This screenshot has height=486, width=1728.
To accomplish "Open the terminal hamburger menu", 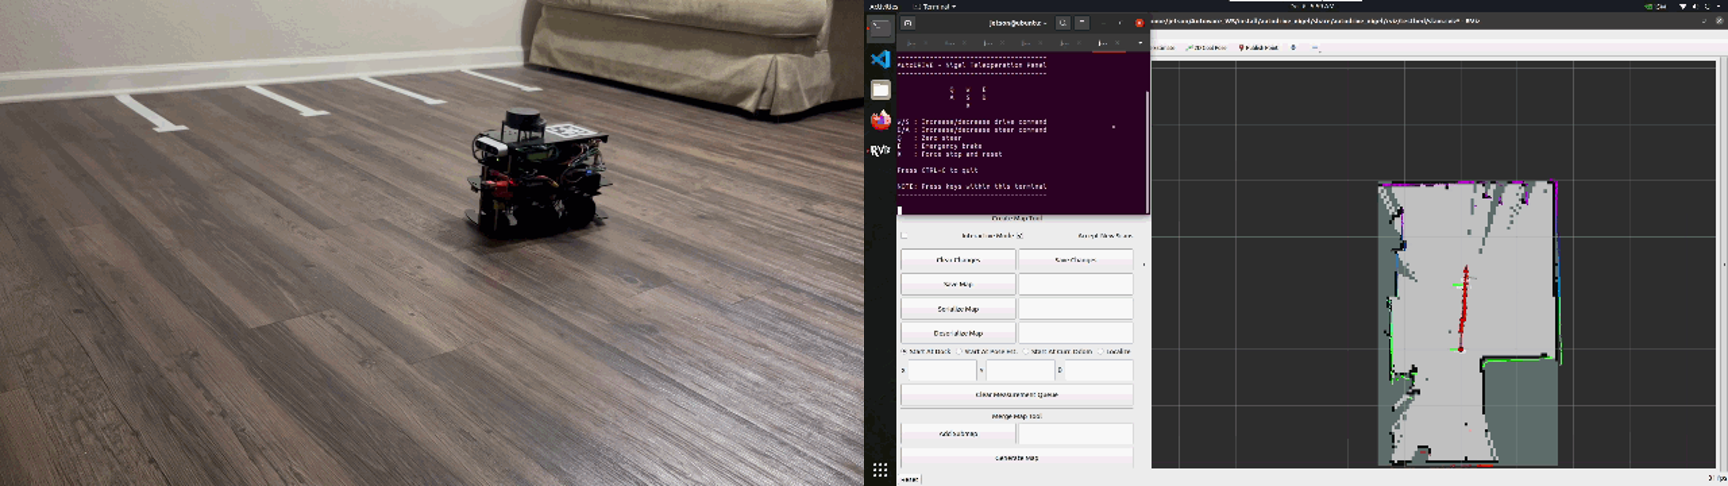I will pos(1082,22).
